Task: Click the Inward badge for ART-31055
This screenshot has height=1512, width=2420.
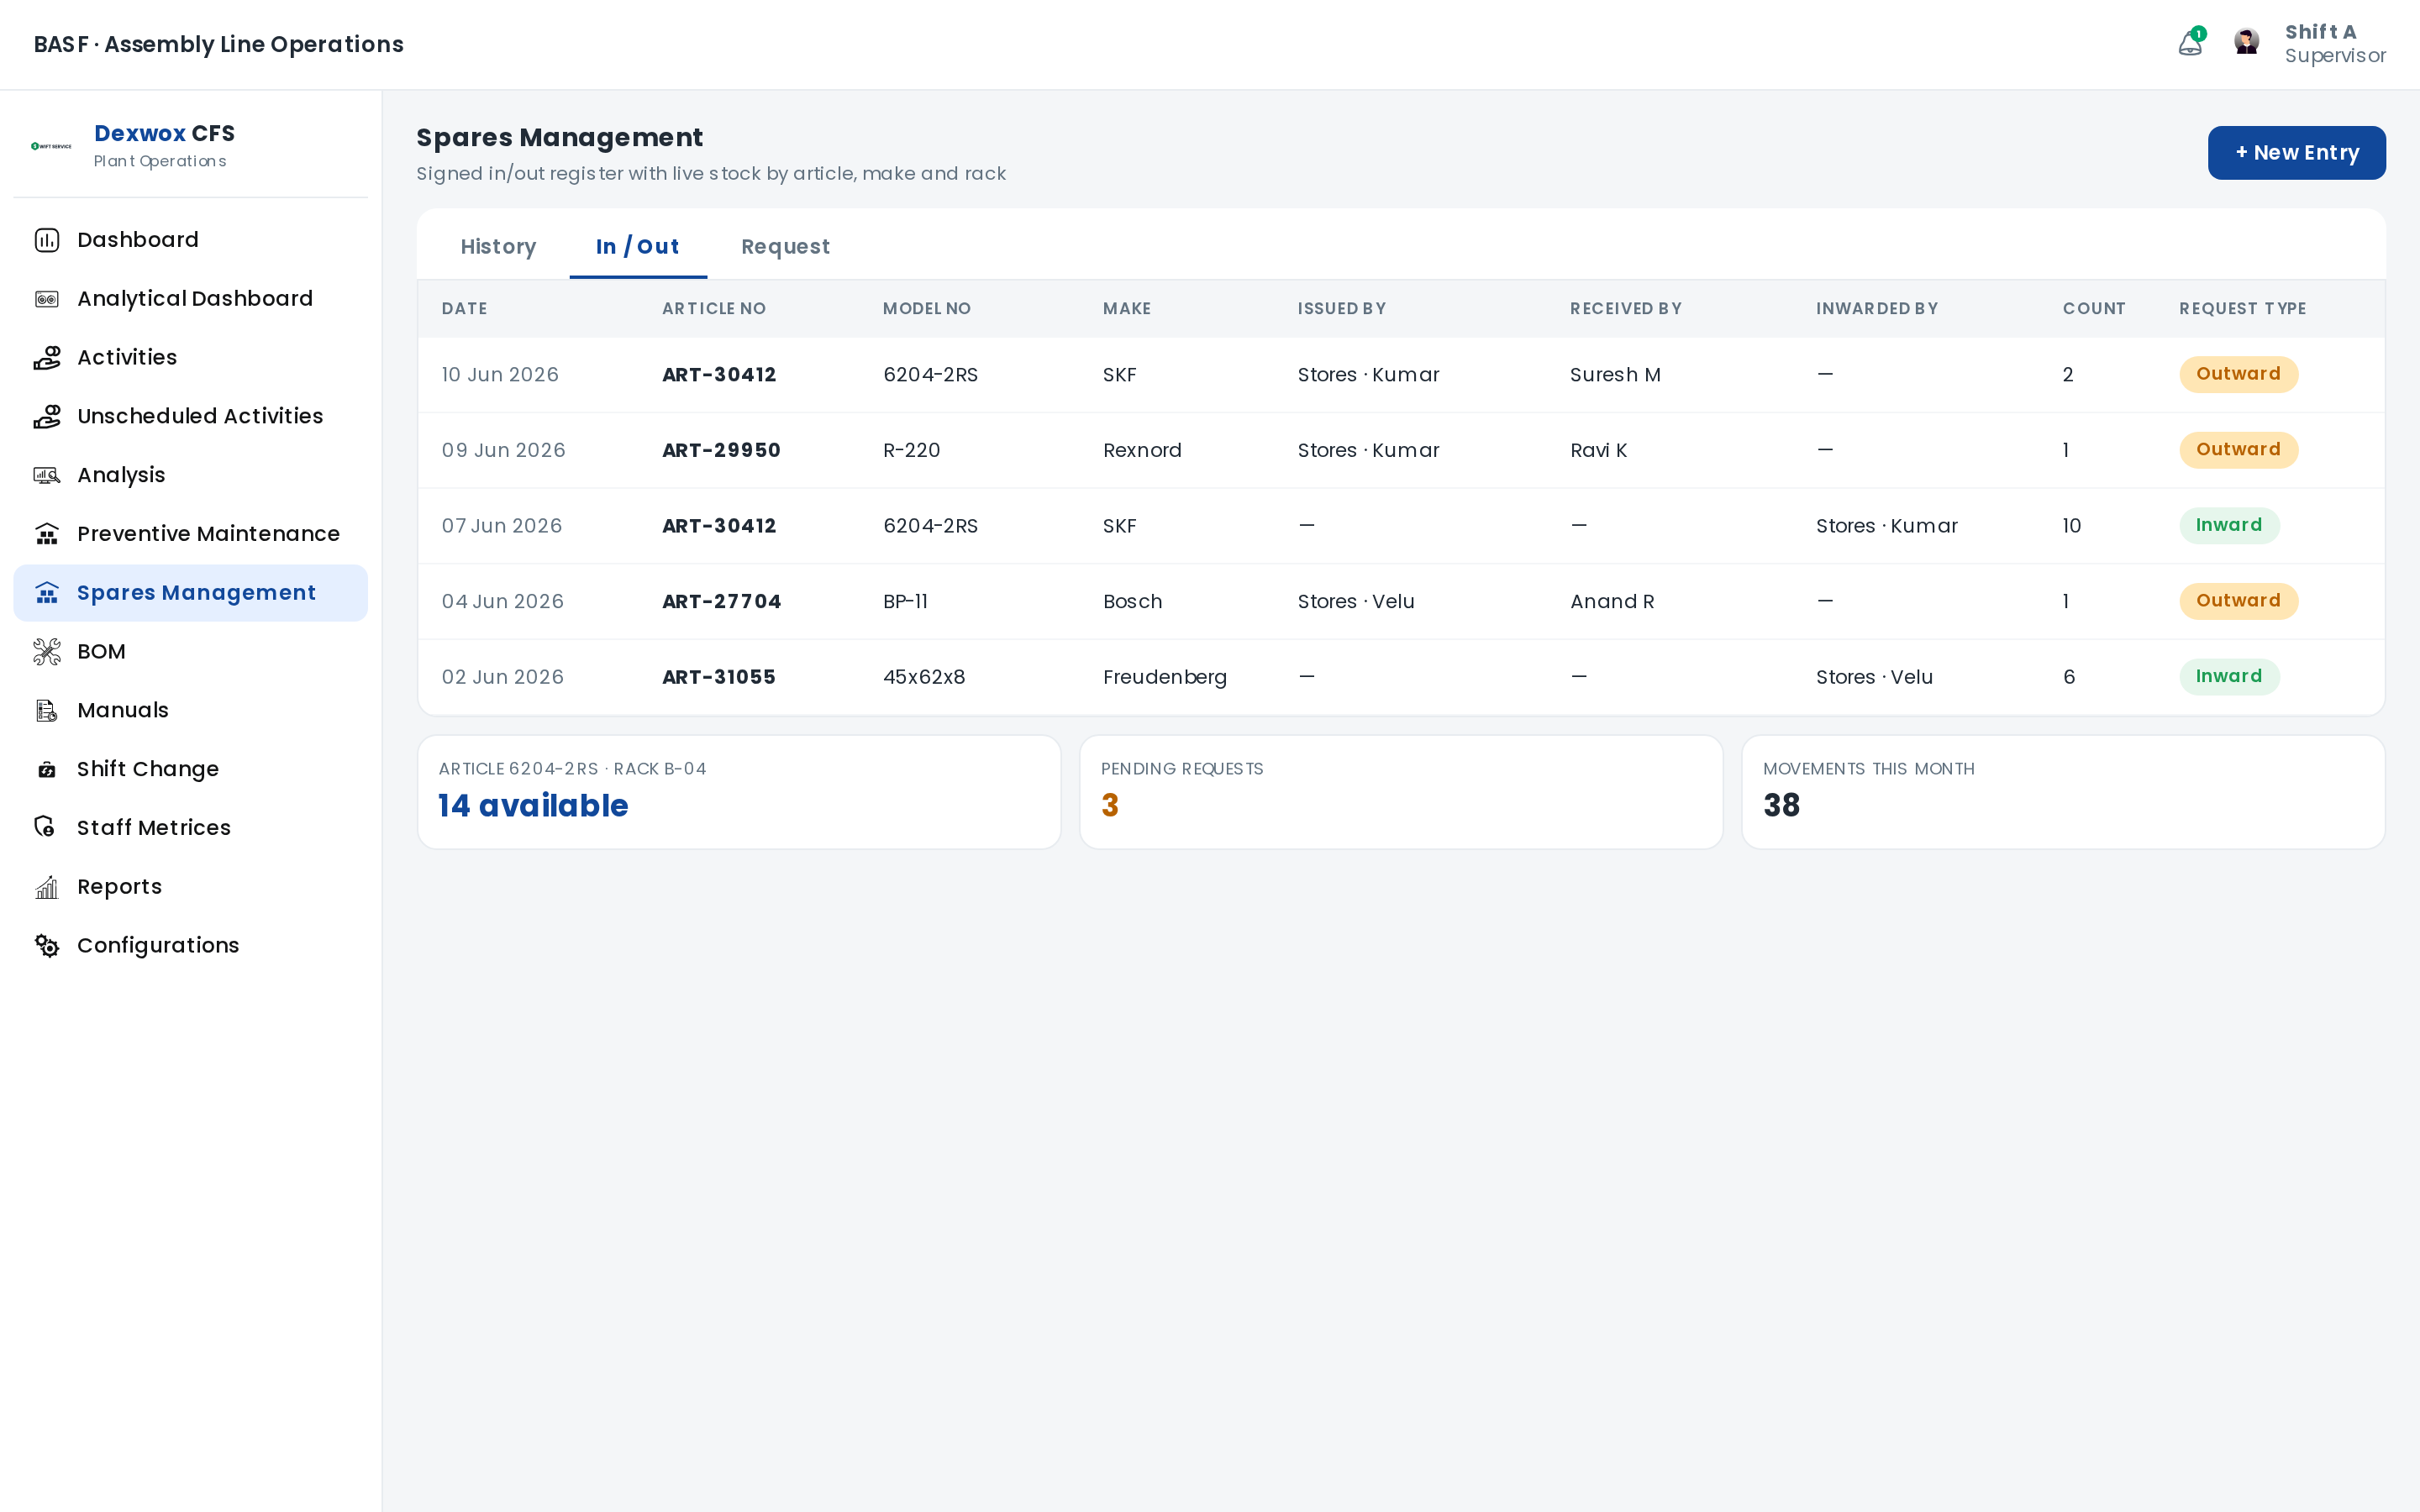Action: pyautogui.click(x=2228, y=677)
